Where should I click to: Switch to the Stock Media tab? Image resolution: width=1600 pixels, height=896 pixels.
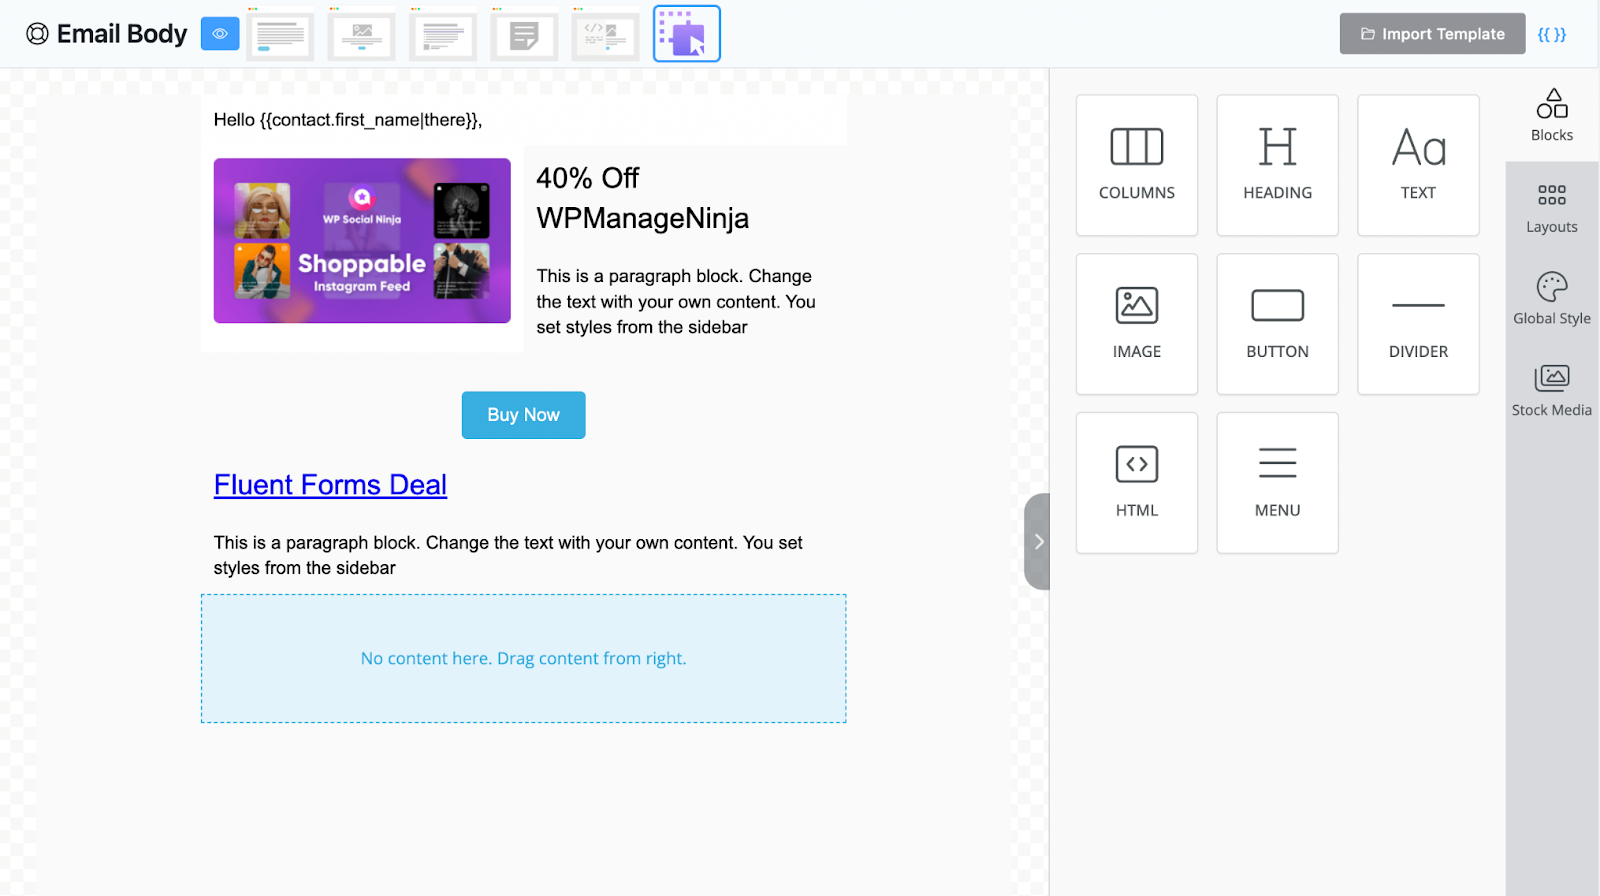[1552, 391]
